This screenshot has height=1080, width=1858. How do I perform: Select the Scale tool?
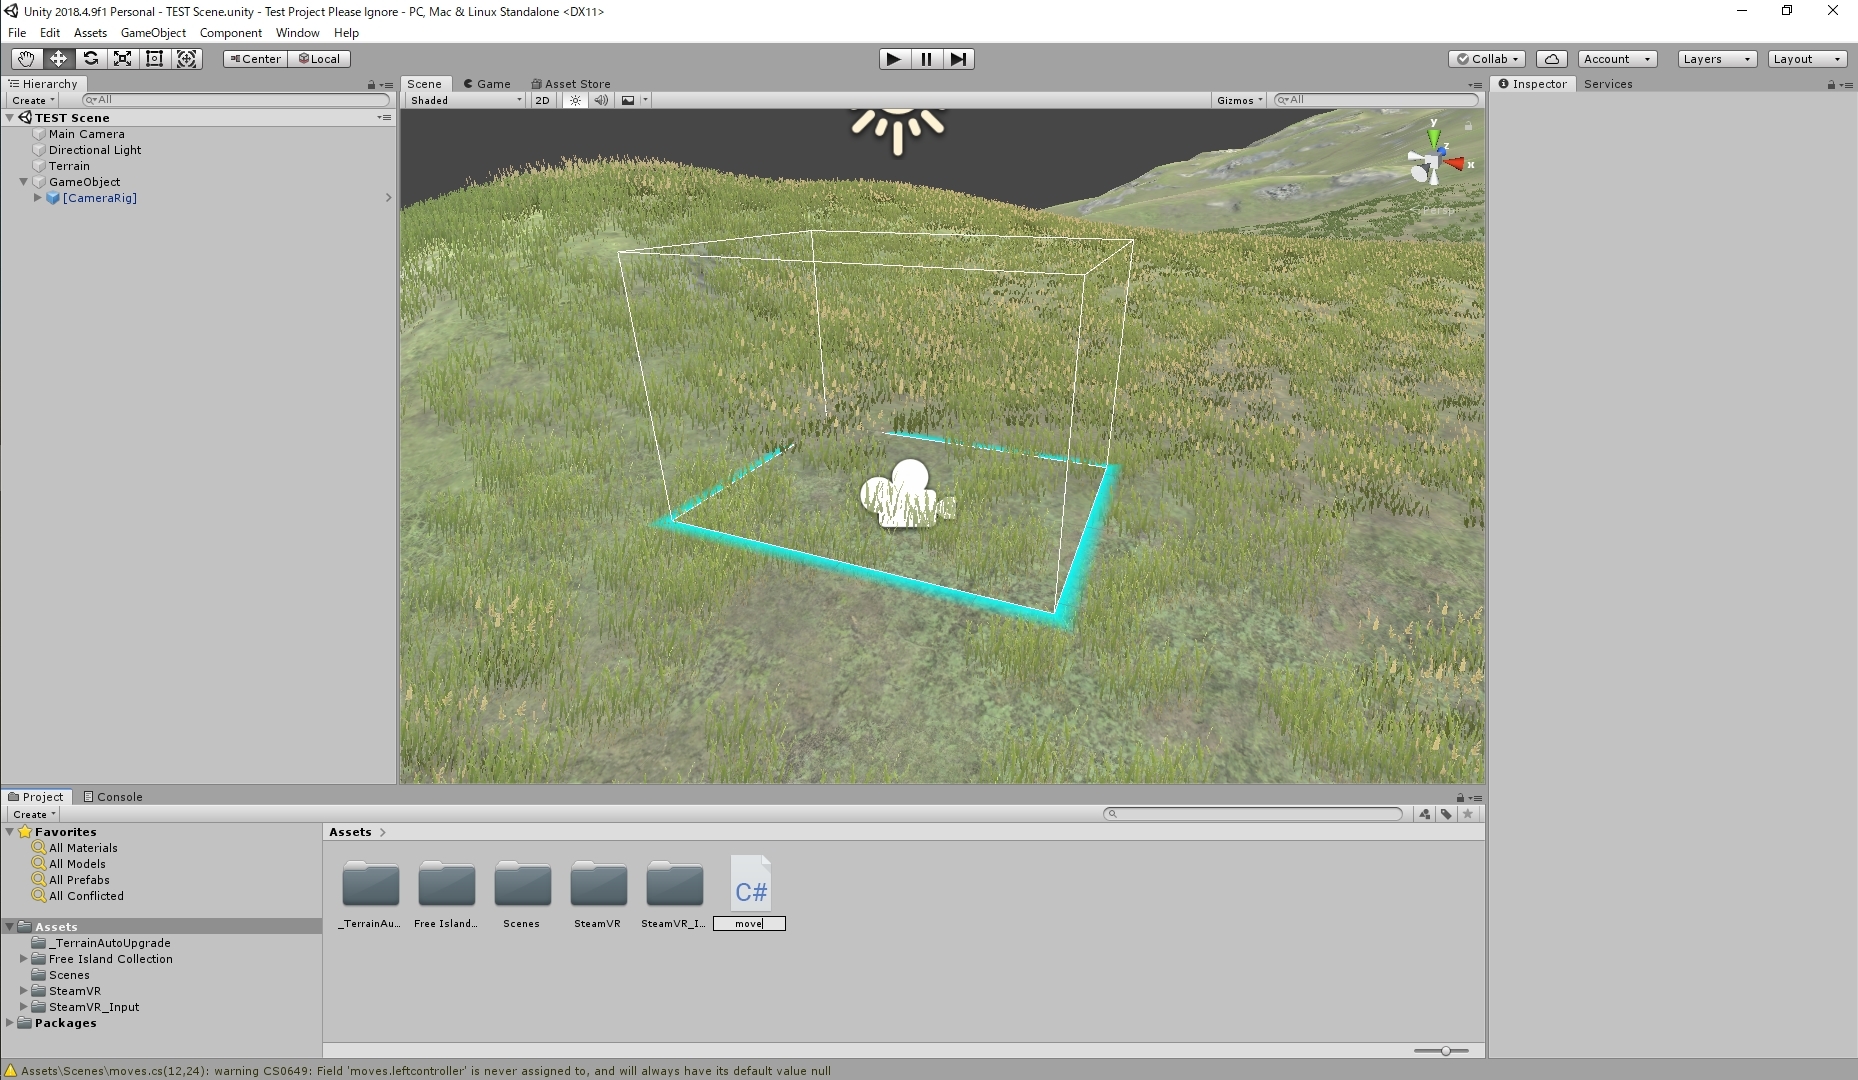click(x=122, y=59)
